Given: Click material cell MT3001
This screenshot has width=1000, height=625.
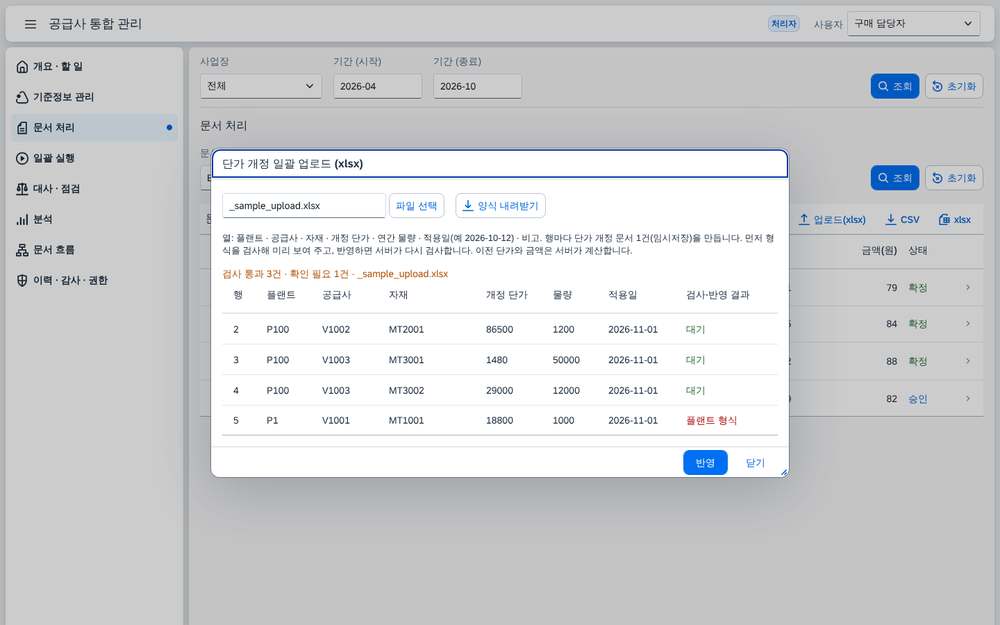Looking at the screenshot, I should 406,360.
